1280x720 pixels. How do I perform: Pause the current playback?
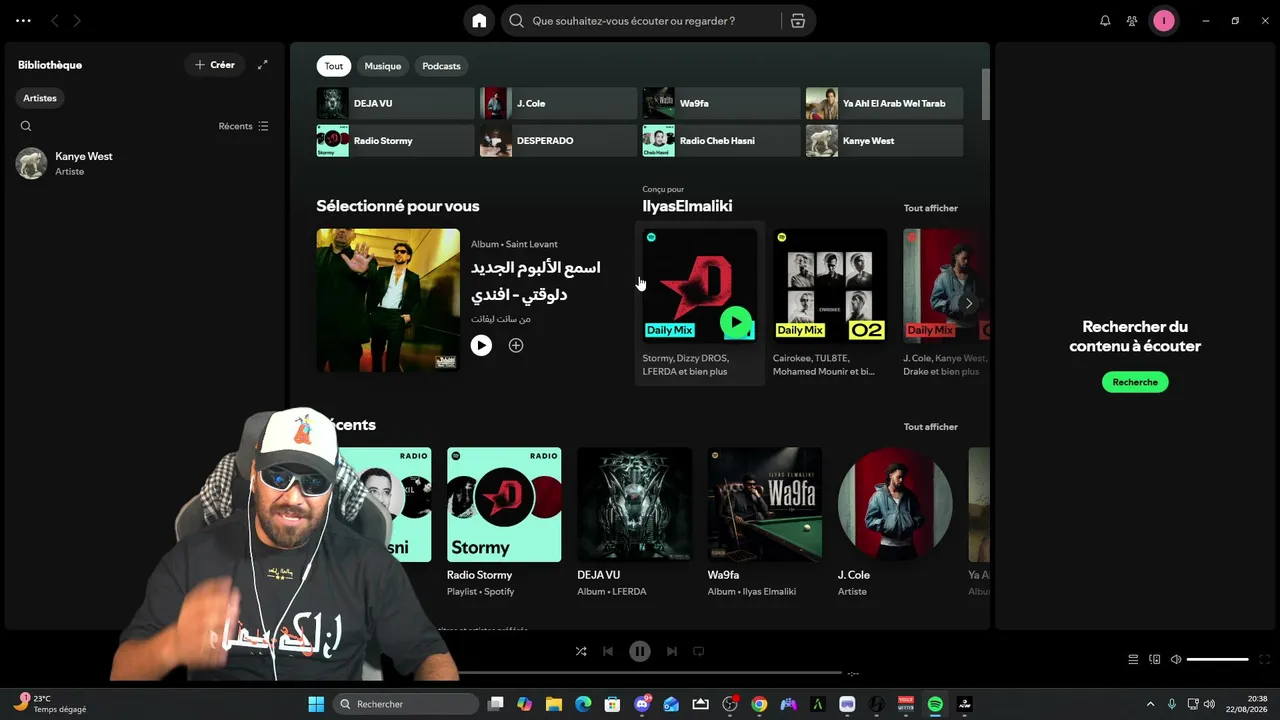click(640, 651)
